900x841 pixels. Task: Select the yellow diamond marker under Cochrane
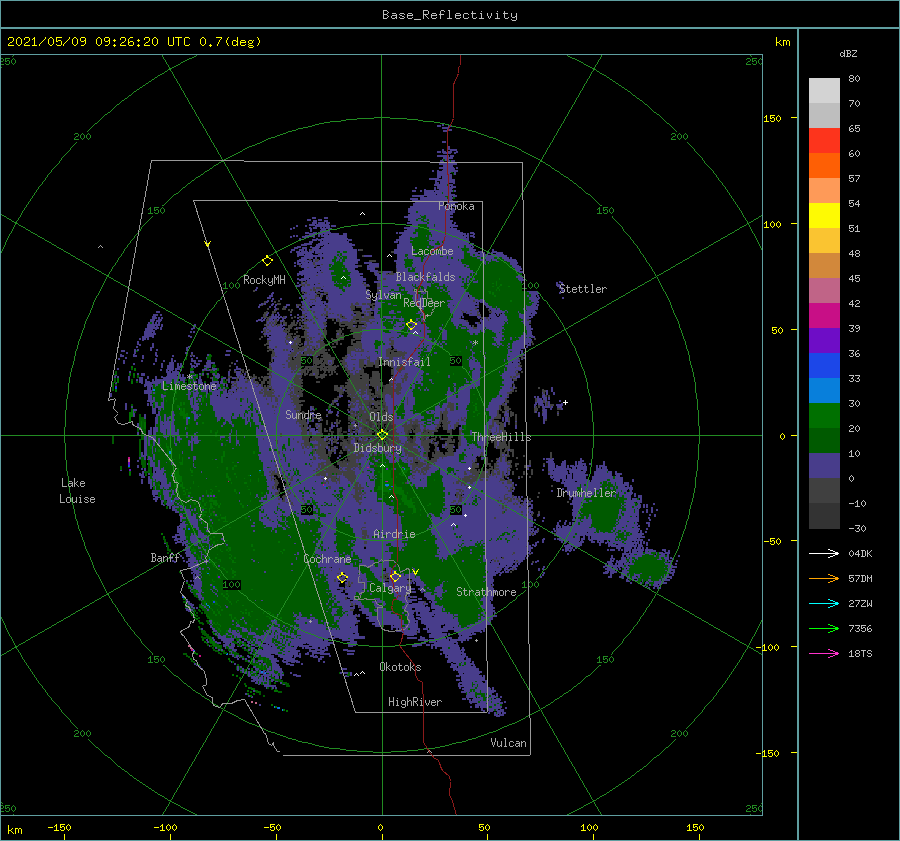[x=343, y=578]
